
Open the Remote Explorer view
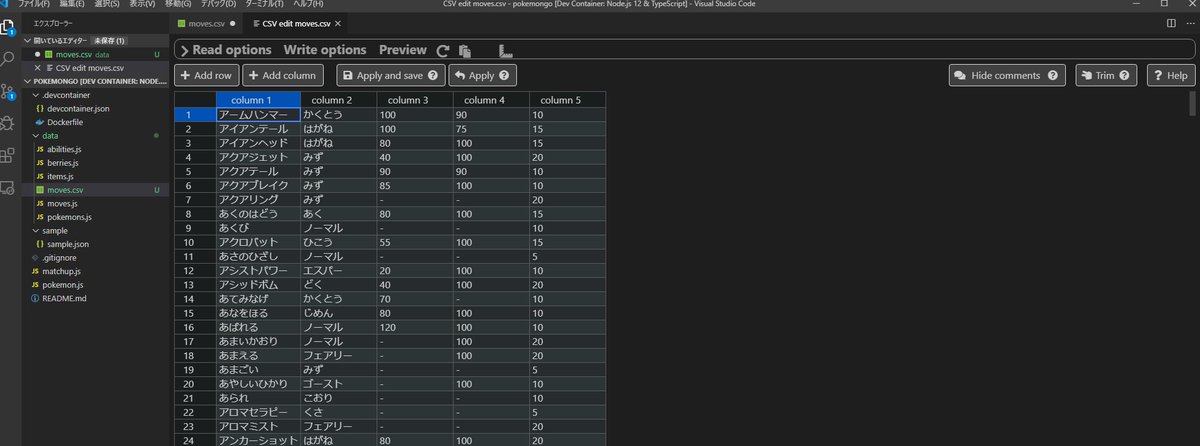pyautogui.click(x=8, y=187)
